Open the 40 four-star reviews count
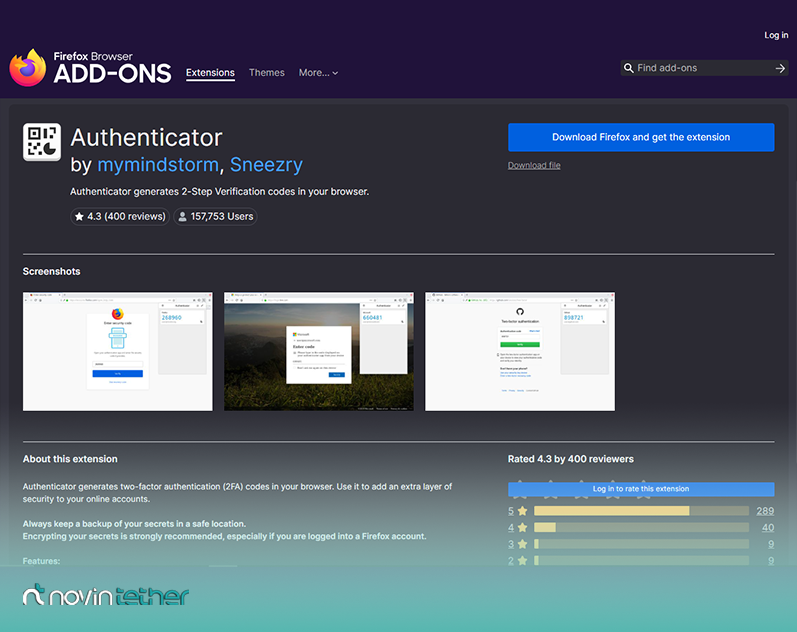The height and width of the screenshot is (632, 797). click(768, 528)
